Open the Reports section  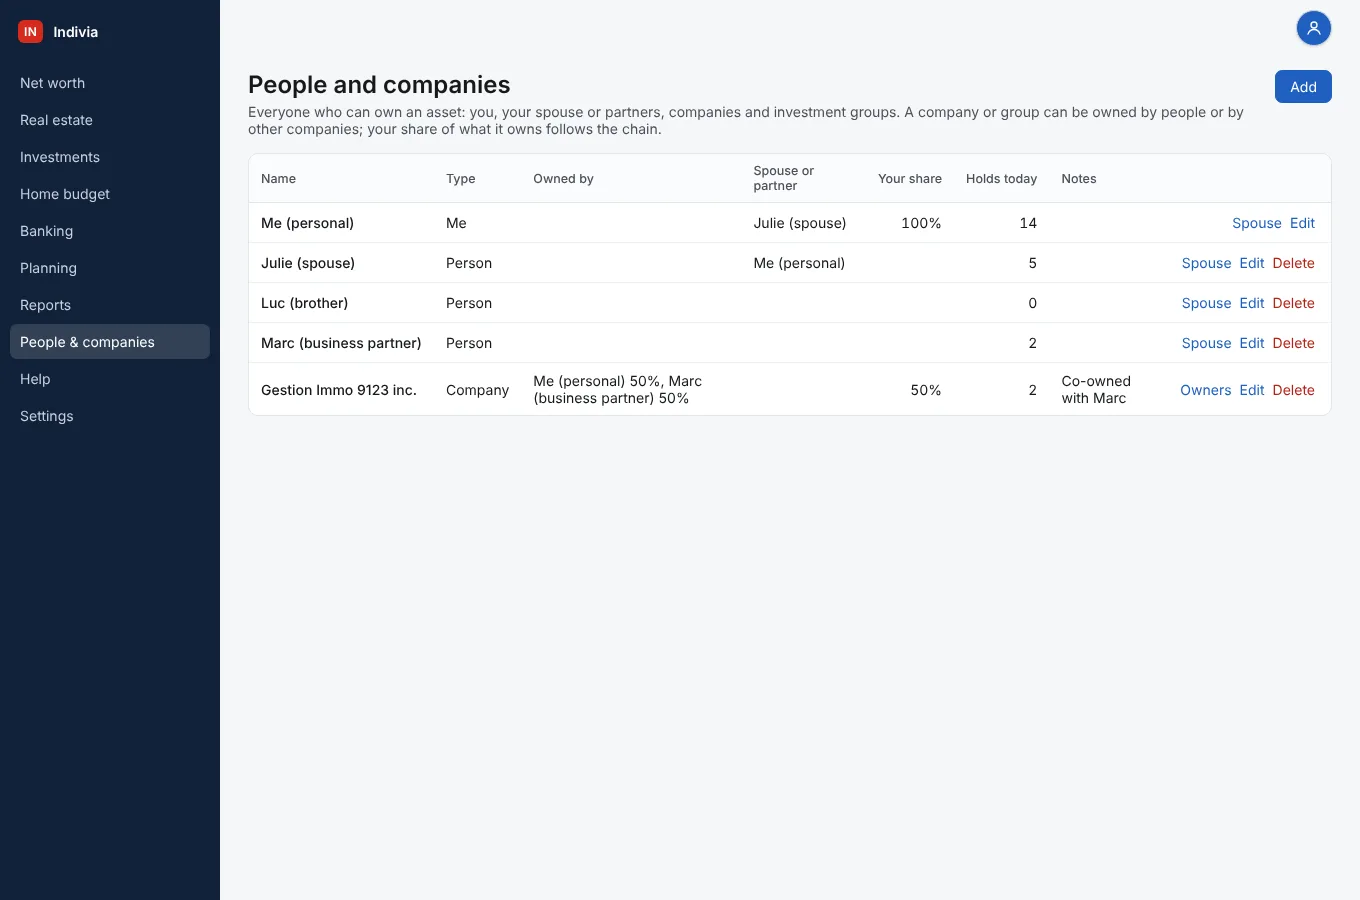click(110, 305)
